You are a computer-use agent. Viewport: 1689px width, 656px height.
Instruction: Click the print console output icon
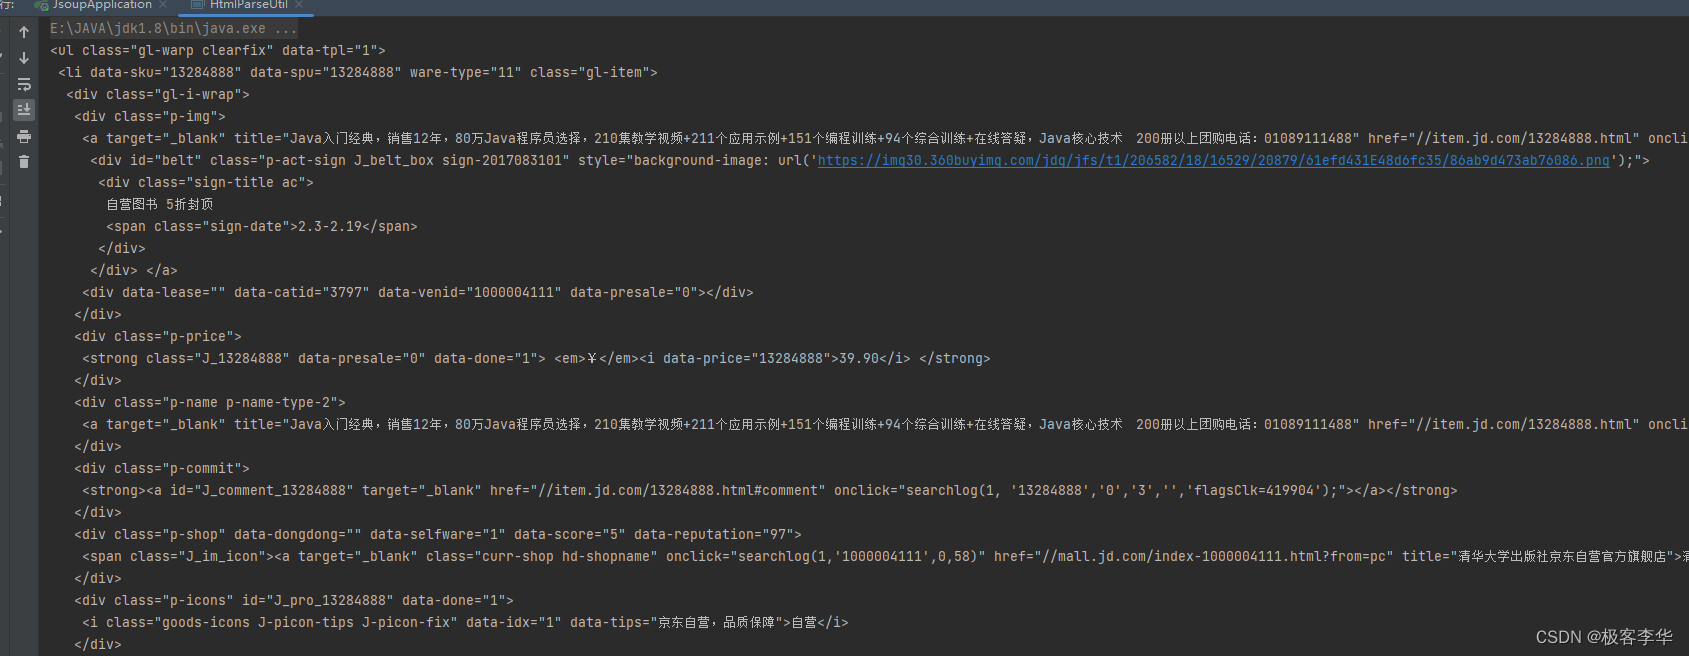click(24, 136)
